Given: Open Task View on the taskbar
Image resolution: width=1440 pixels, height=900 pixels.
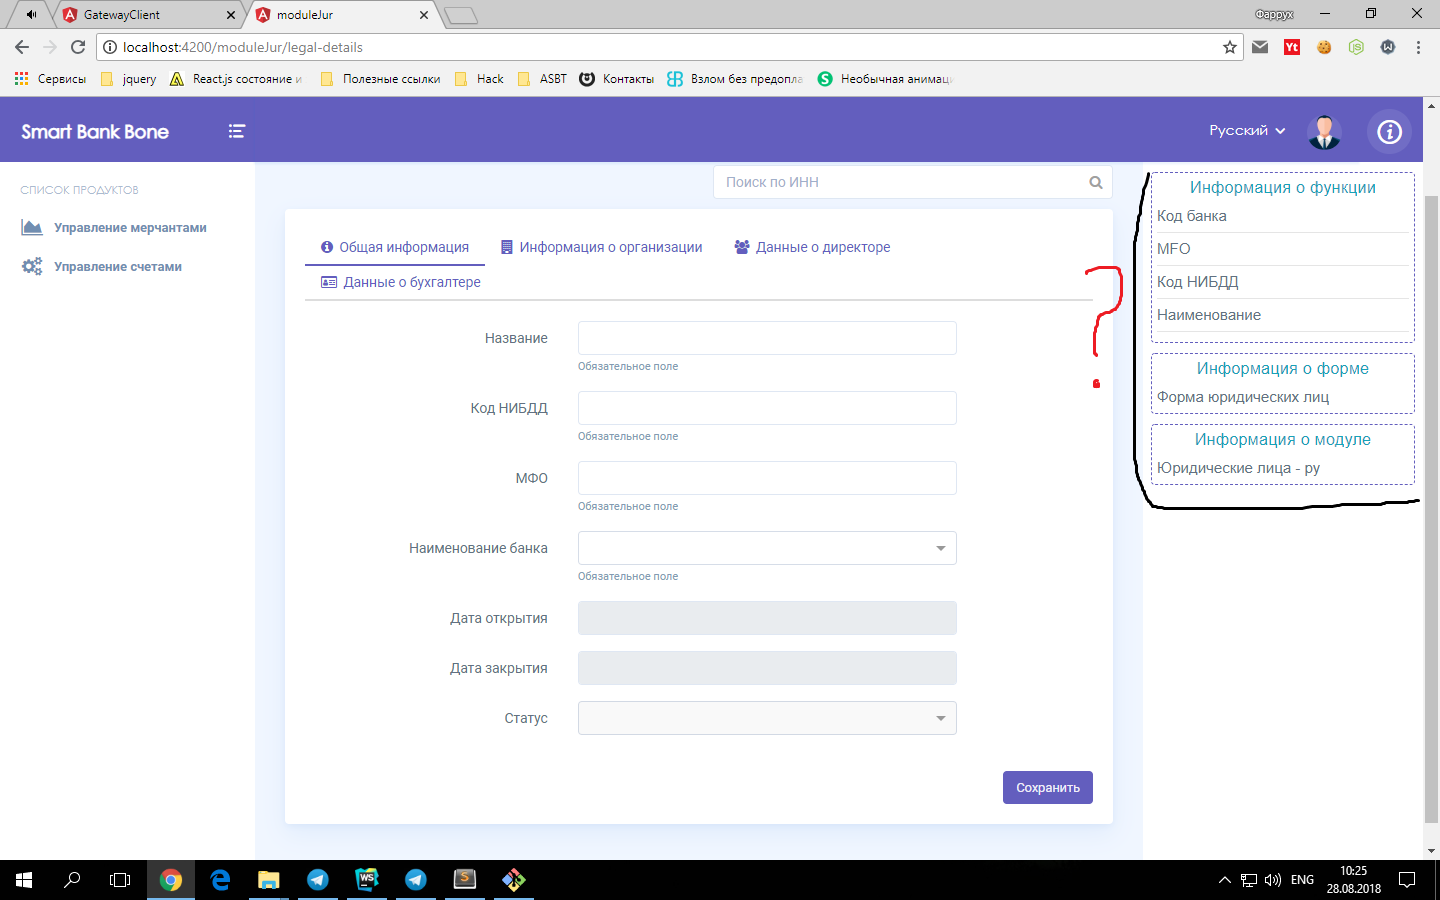Looking at the screenshot, I should (120, 880).
